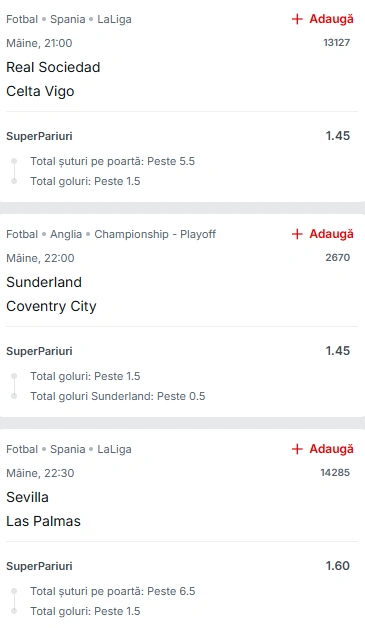Open the Las Palmas team name
Screen dimensions: 365x628
[43, 521]
